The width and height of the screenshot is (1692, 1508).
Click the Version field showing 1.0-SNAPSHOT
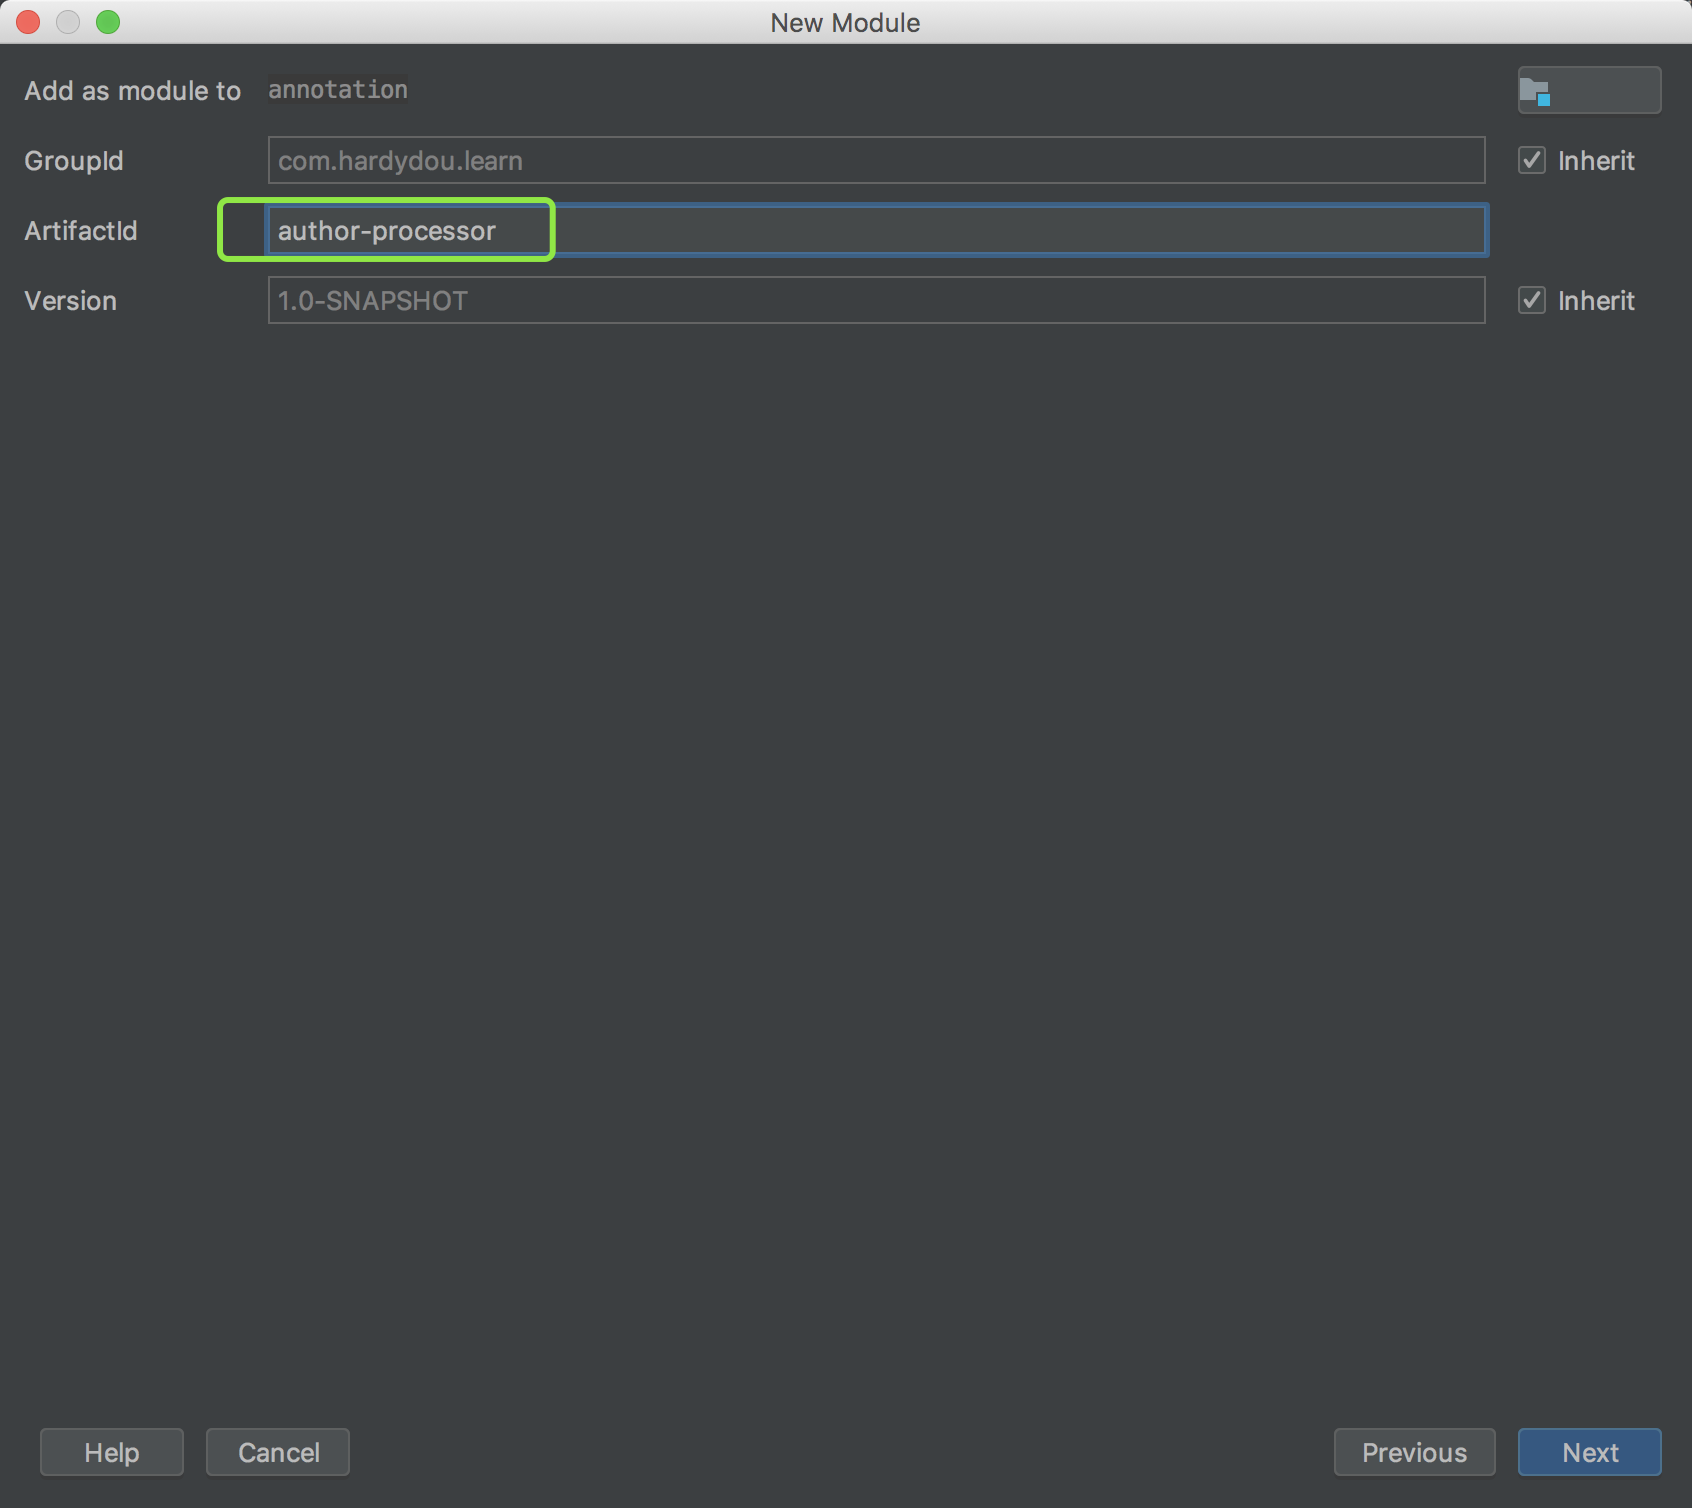[x=875, y=301]
